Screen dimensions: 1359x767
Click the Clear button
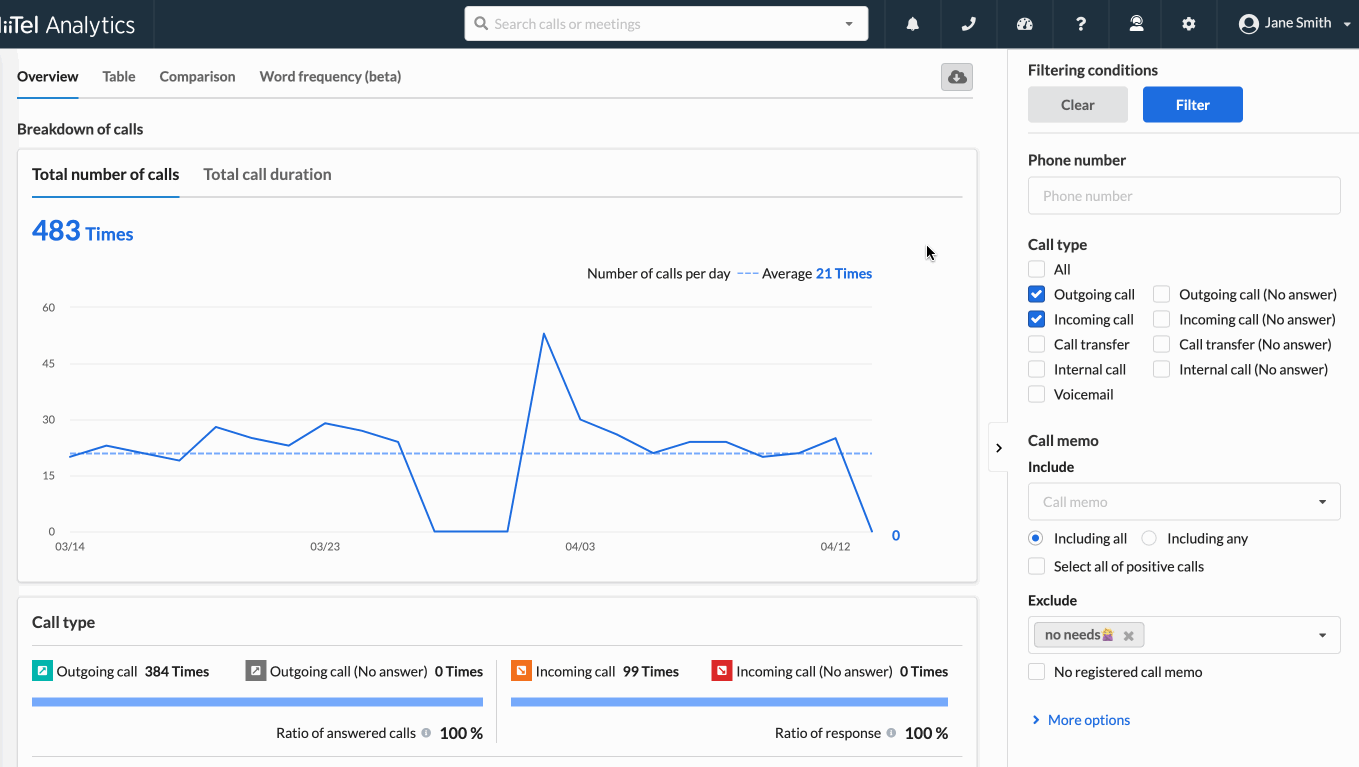[1078, 105]
